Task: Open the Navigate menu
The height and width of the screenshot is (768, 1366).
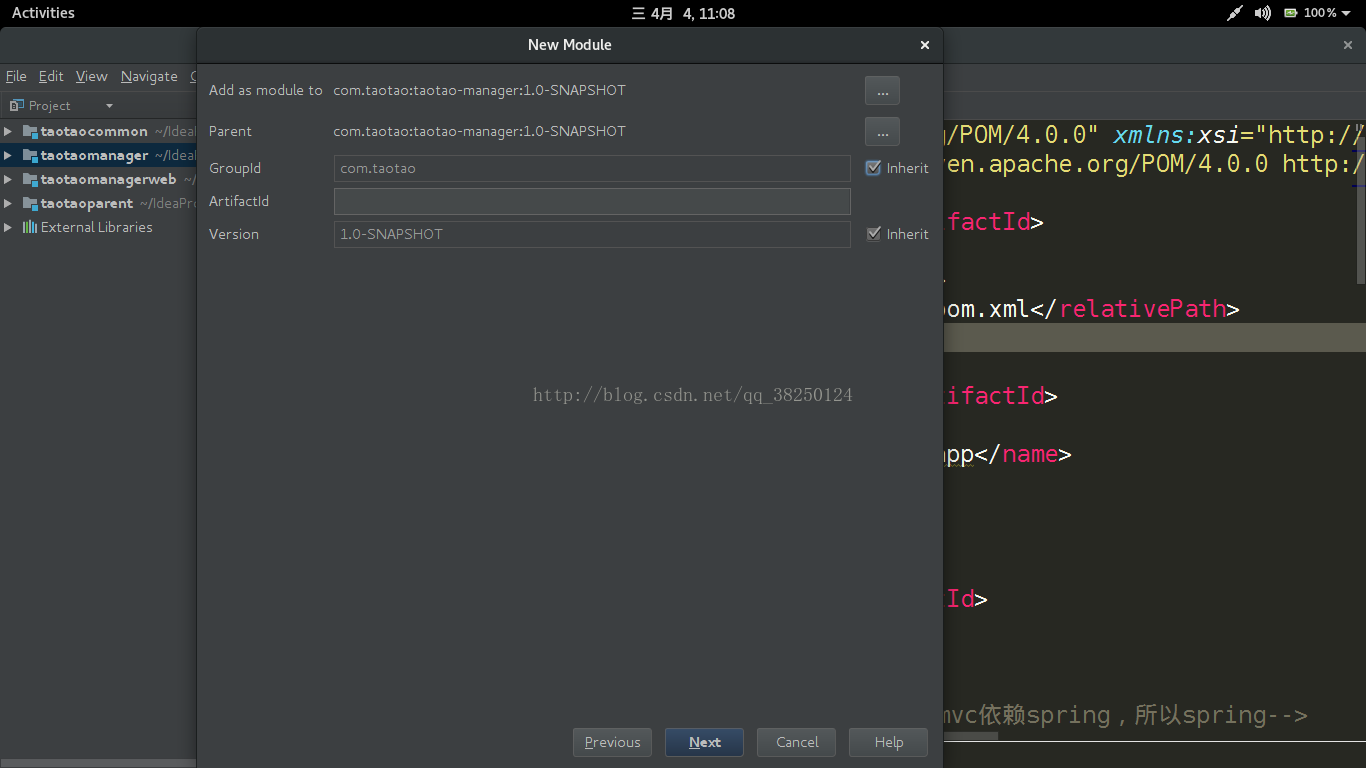Action: (x=149, y=76)
